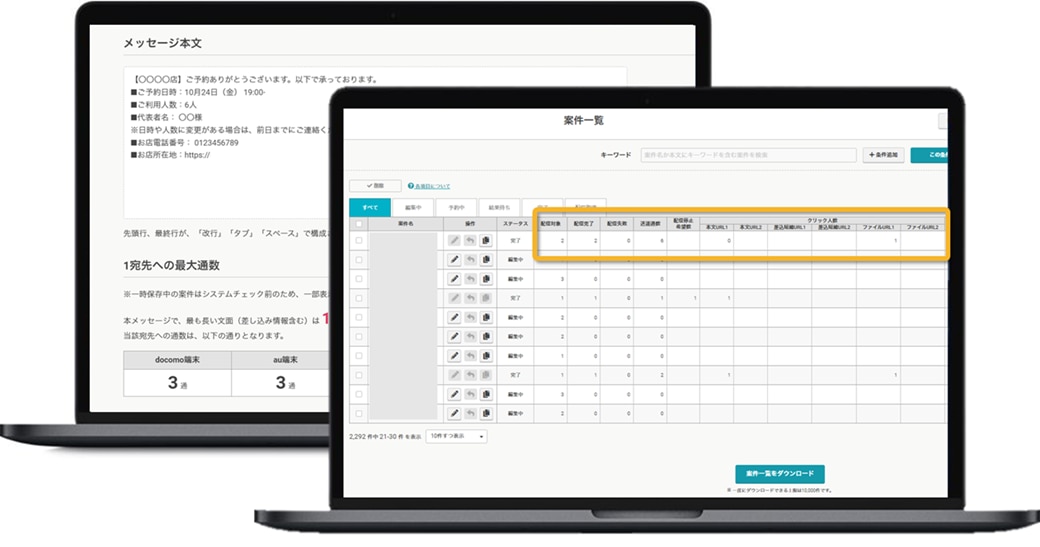The height and width of the screenshot is (547, 1040).
Task: Tick the select-all checkbox in the table header
Action: 359,224
